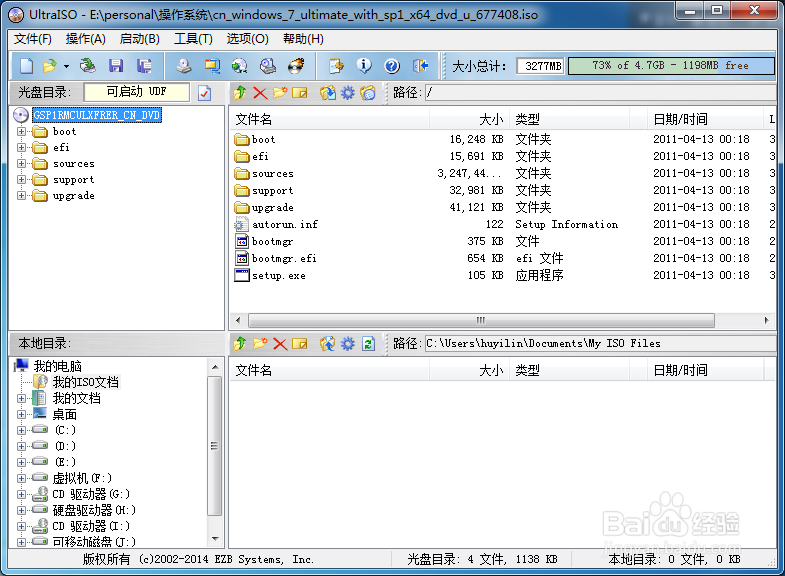Sort image files by 类型 column header
The image size is (785, 576).
[569, 120]
